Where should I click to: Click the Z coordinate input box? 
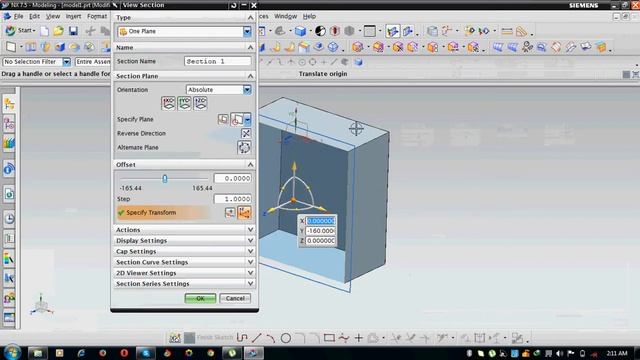click(x=321, y=241)
